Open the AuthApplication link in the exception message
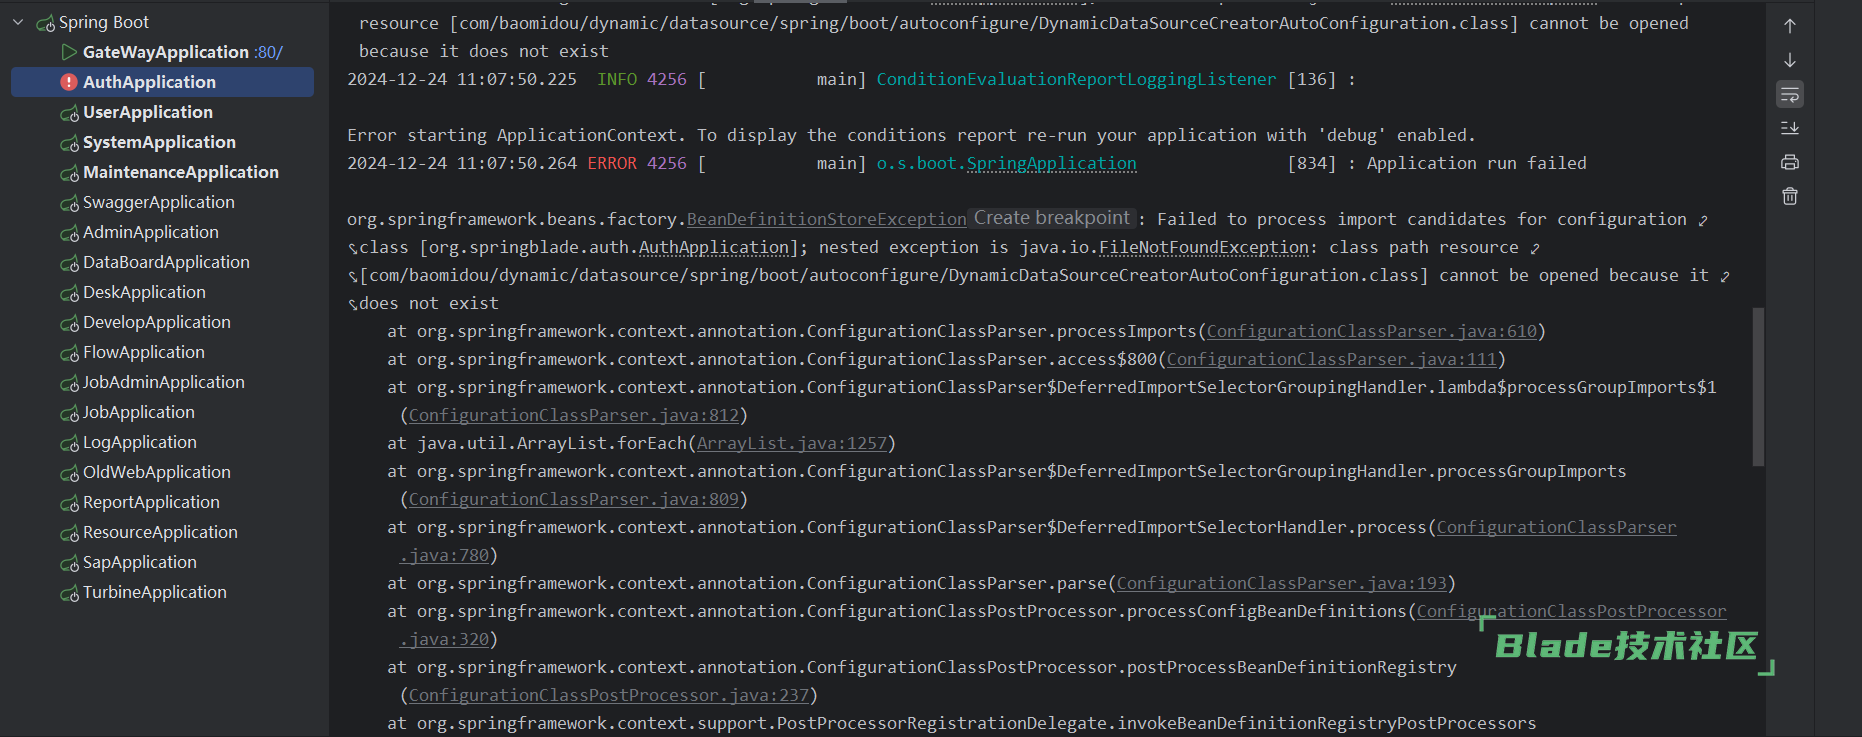Viewport: 1862px width, 737px height. click(714, 247)
